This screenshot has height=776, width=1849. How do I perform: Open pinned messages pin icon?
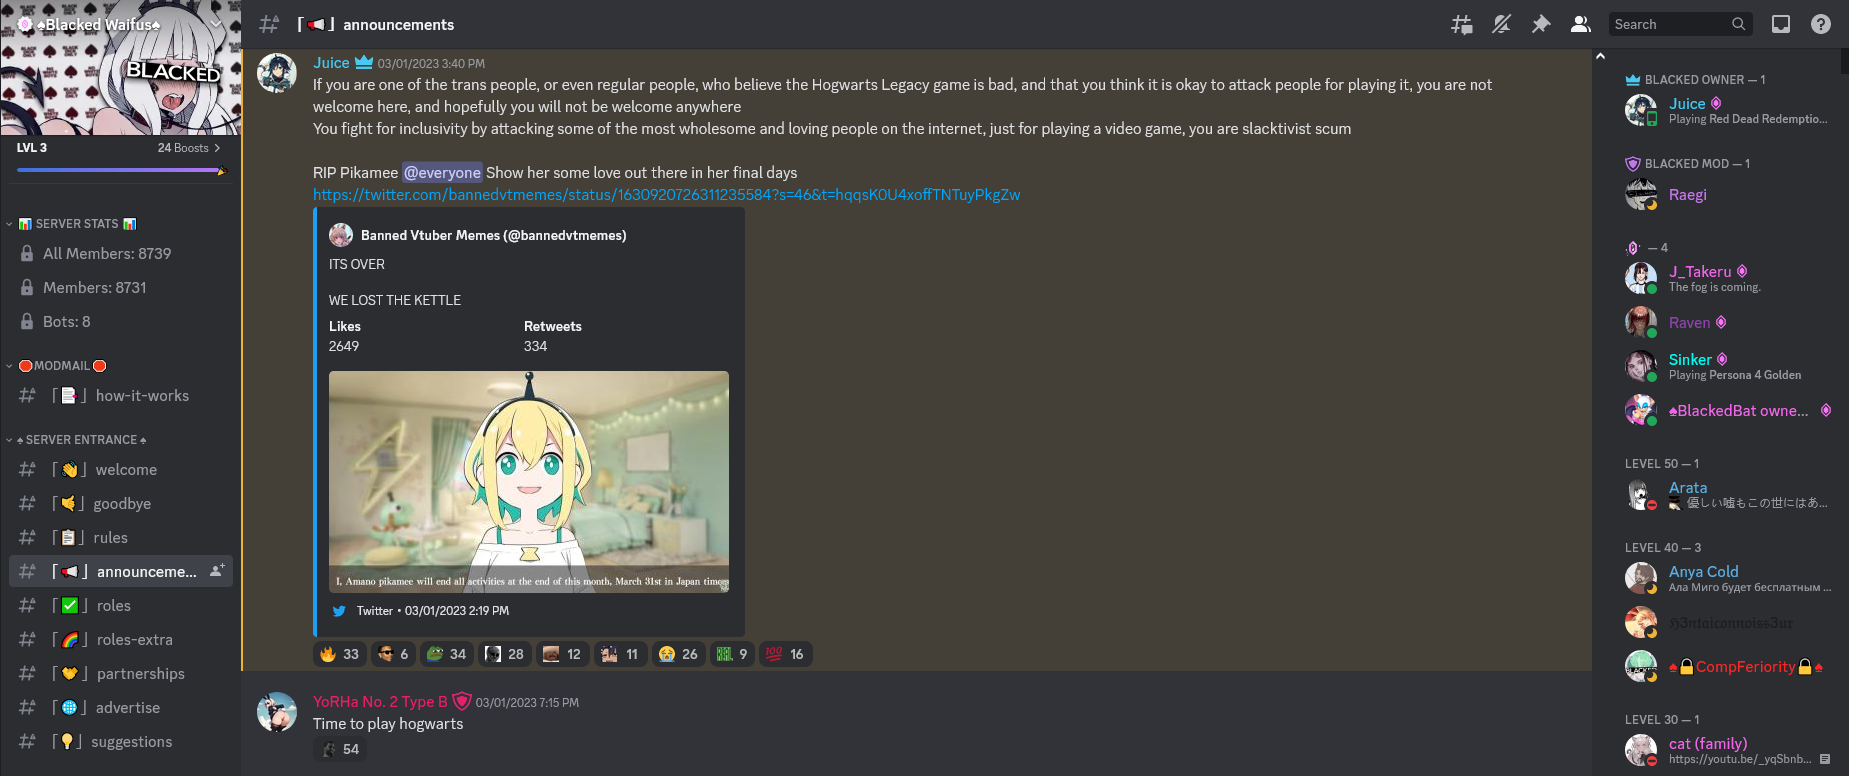(1541, 24)
